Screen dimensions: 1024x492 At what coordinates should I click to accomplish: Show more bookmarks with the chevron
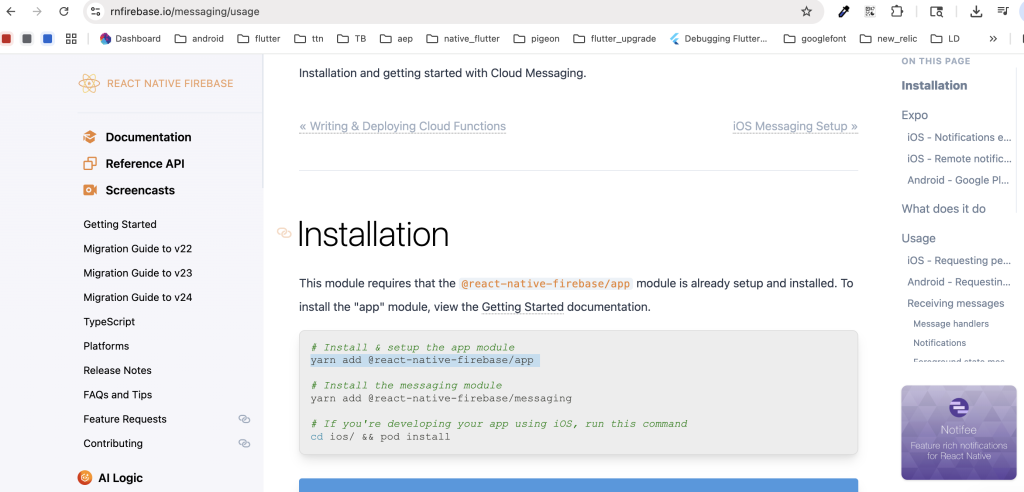(993, 39)
